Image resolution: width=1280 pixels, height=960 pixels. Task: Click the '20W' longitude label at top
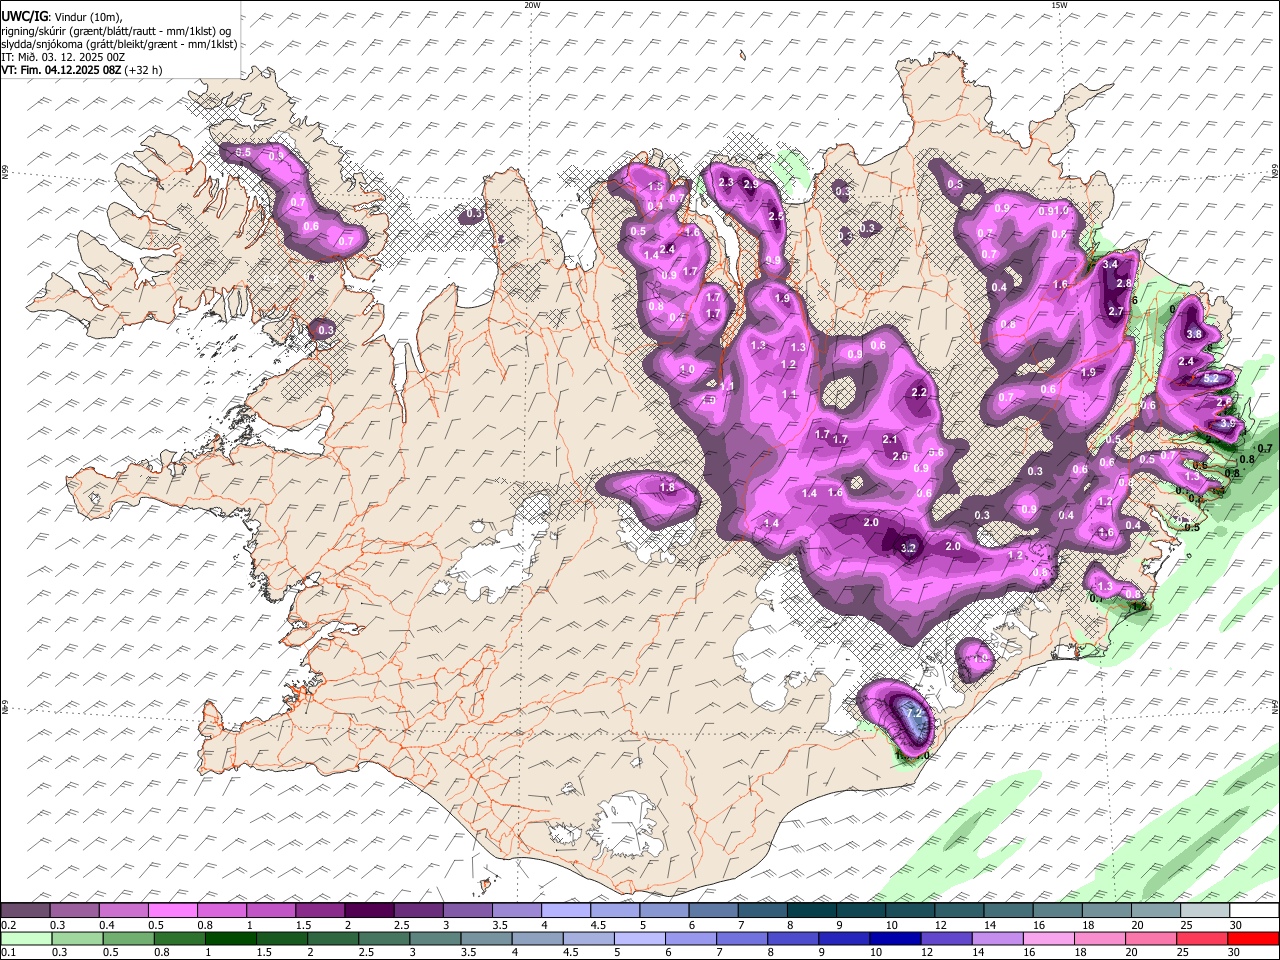(532, 5)
